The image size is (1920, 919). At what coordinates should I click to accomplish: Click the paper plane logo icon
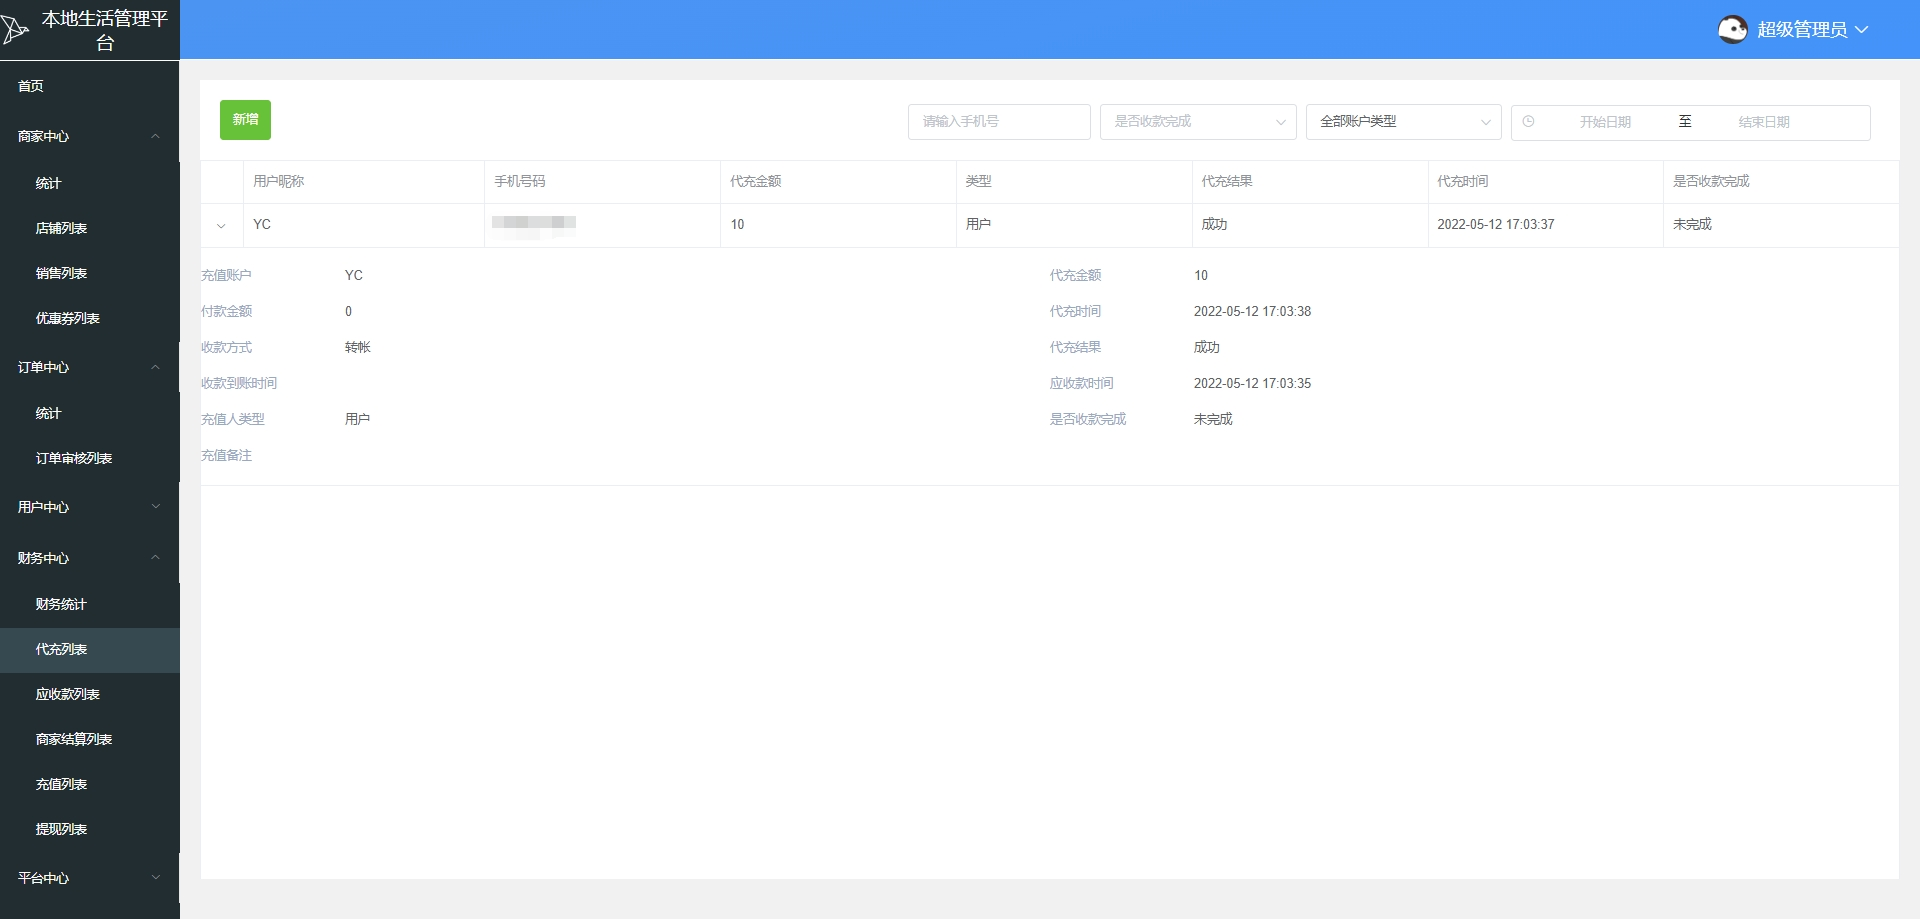click(x=15, y=30)
